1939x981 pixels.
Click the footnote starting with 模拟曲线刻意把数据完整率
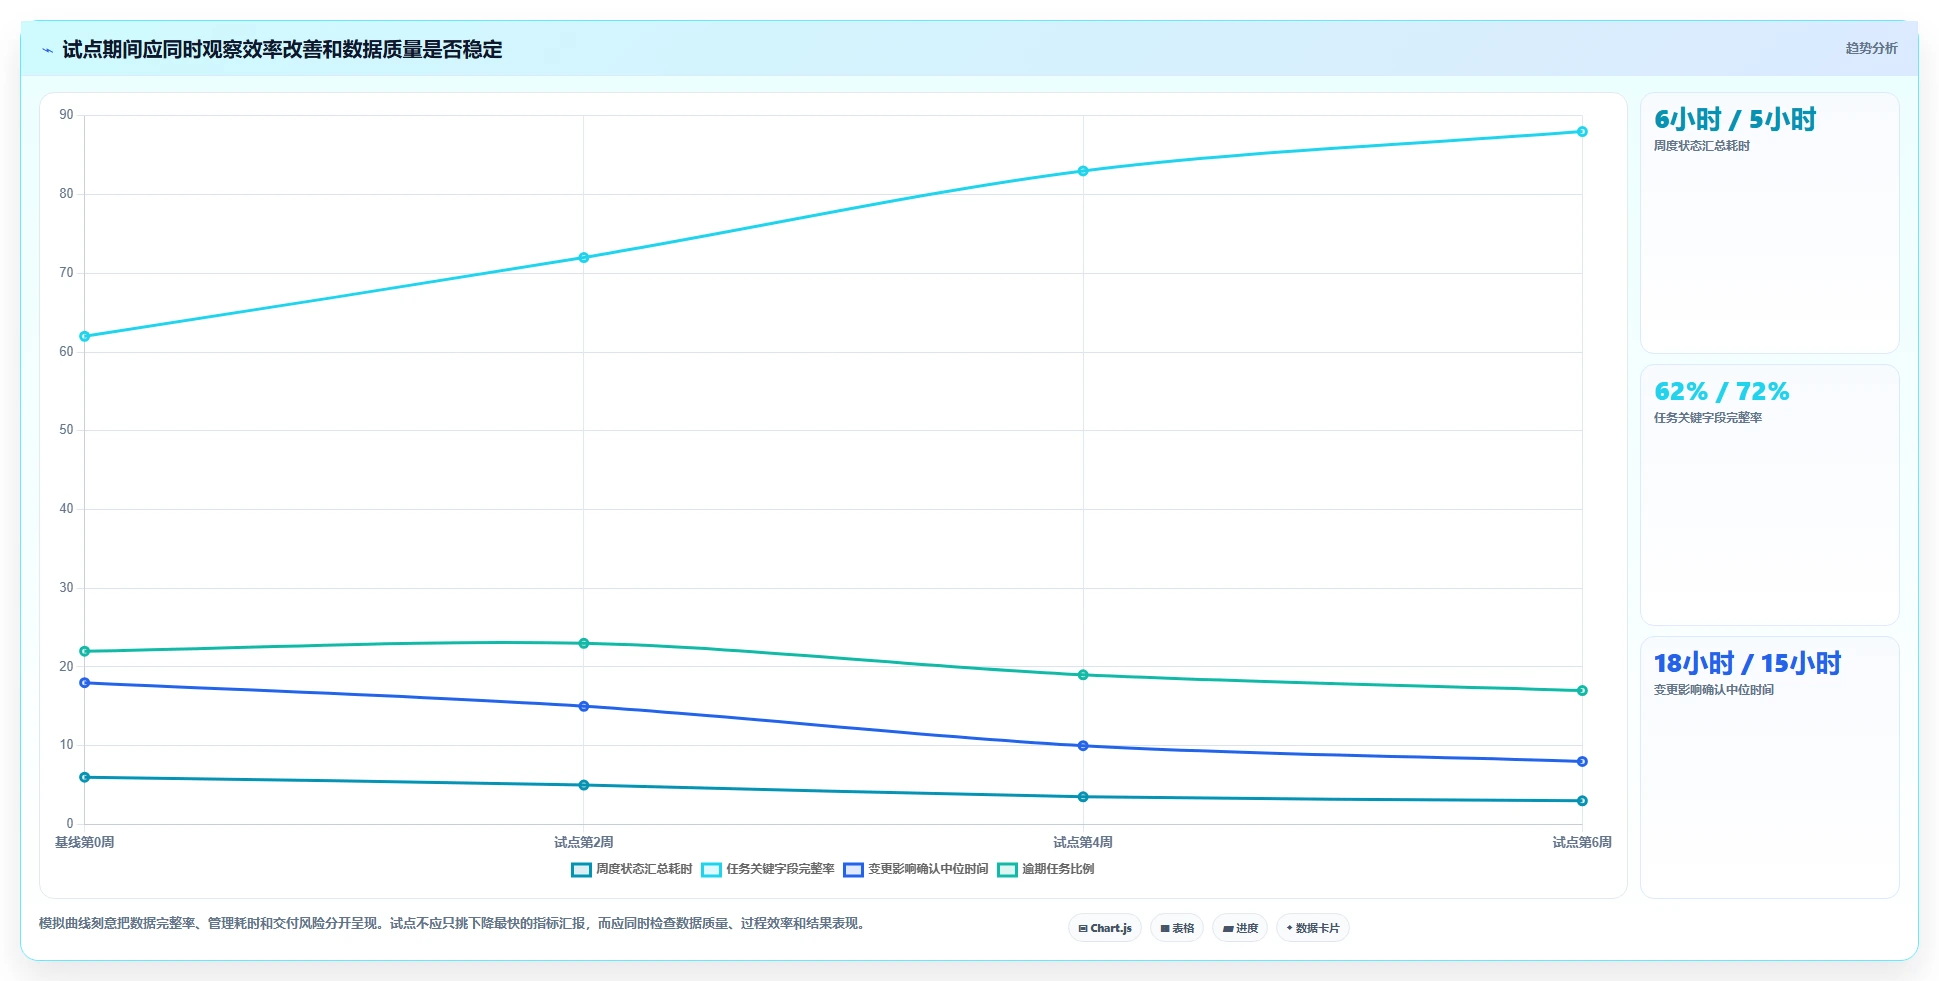pyautogui.click(x=452, y=924)
